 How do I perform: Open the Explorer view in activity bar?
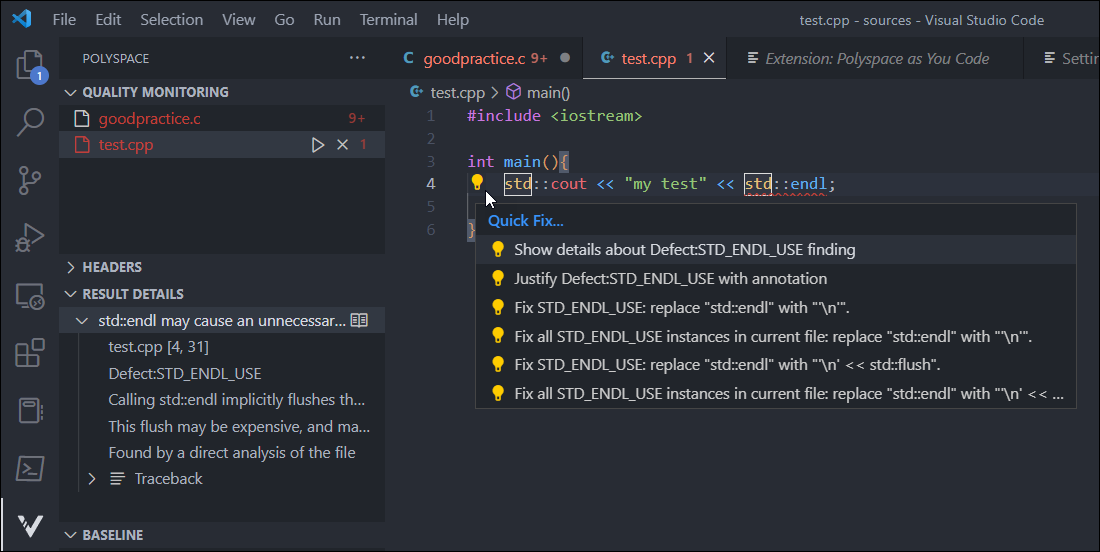[x=30, y=66]
